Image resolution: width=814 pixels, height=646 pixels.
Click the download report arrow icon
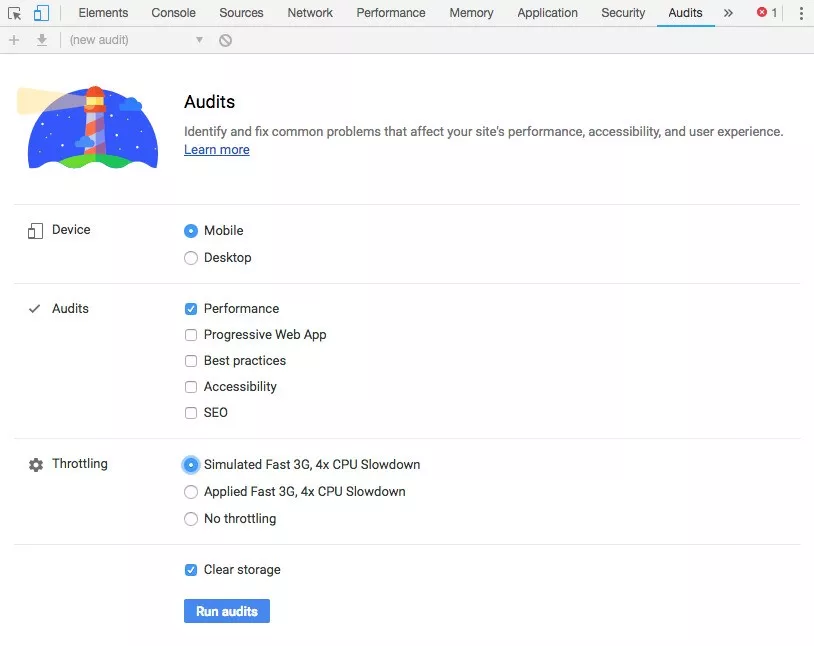point(42,40)
